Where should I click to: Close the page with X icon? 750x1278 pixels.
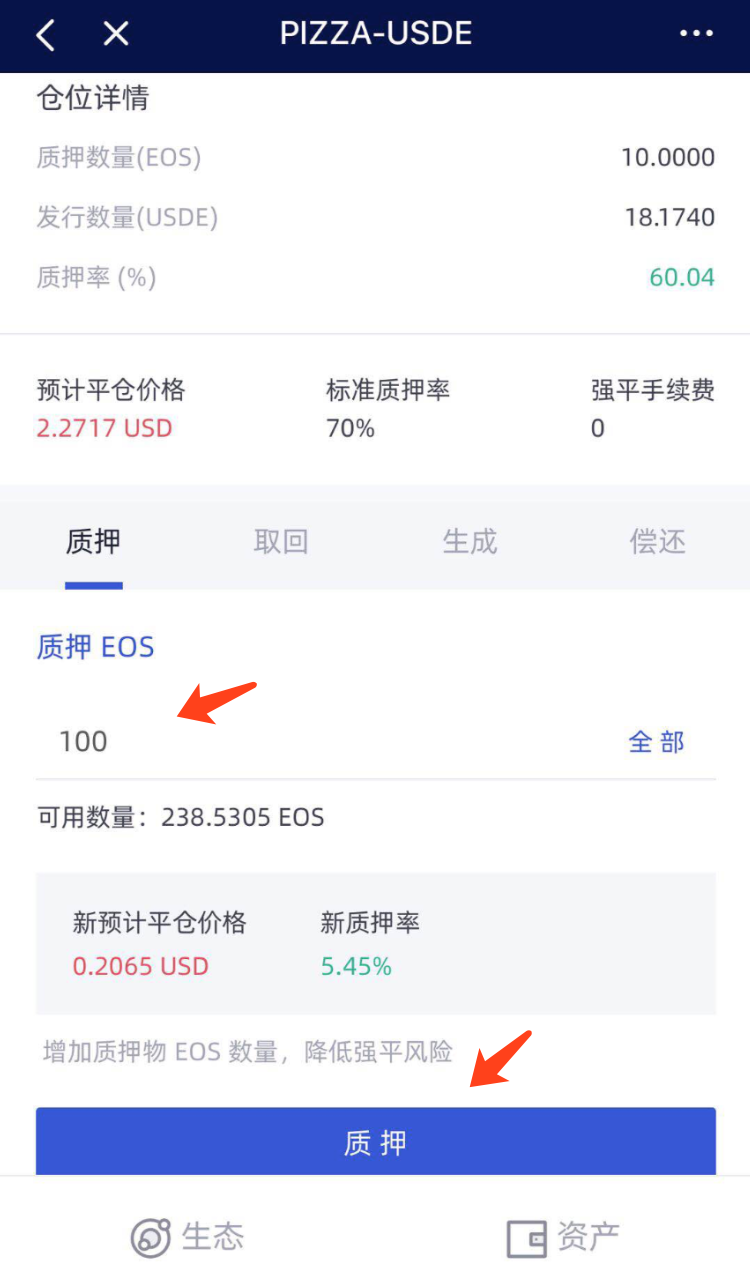click(116, 35)
